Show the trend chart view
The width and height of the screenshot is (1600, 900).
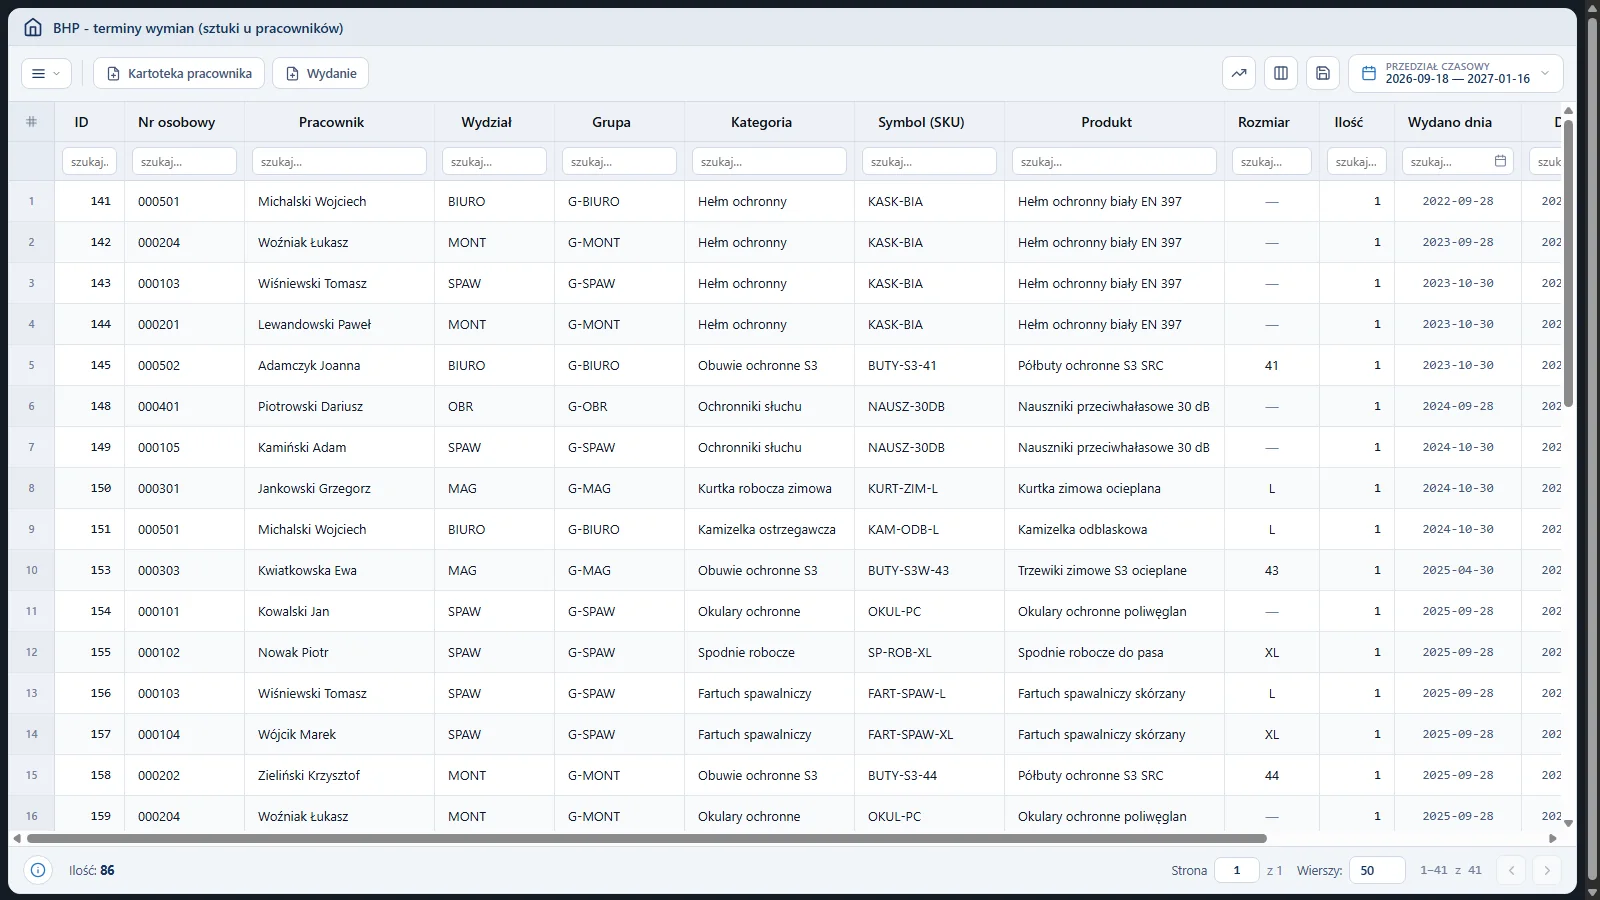[x=1239, y=73]
